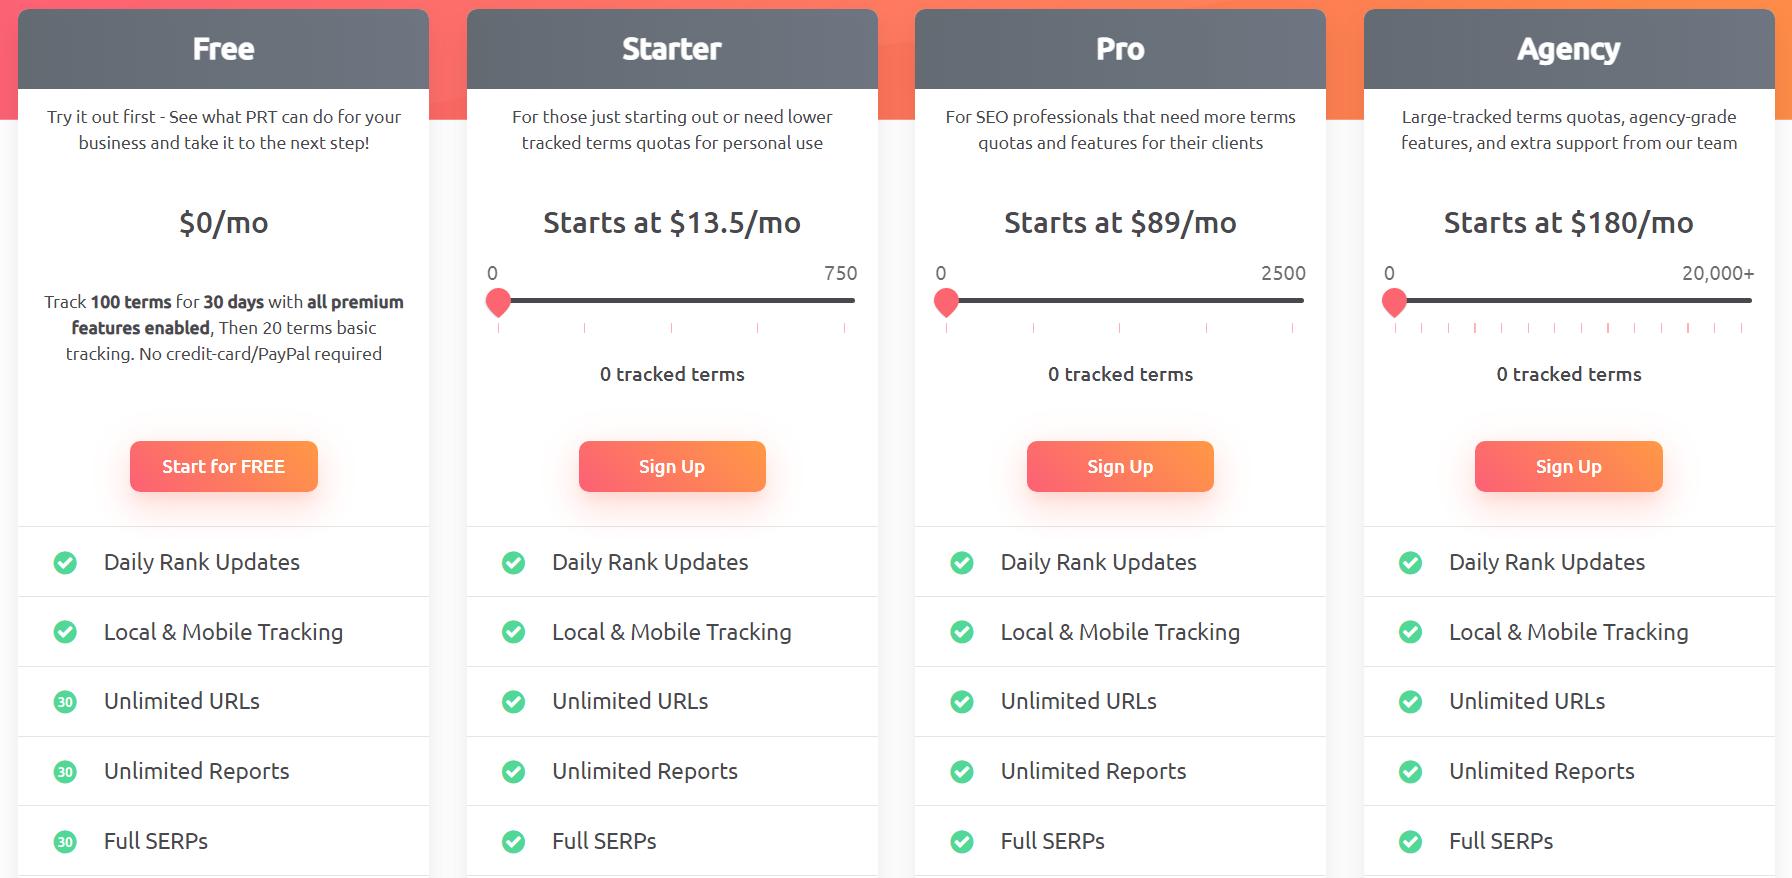Click the green checkmark beside Daily Rank Updates in Starter
This screenshot has height=878, width=1792.
(x=513, y=562)
